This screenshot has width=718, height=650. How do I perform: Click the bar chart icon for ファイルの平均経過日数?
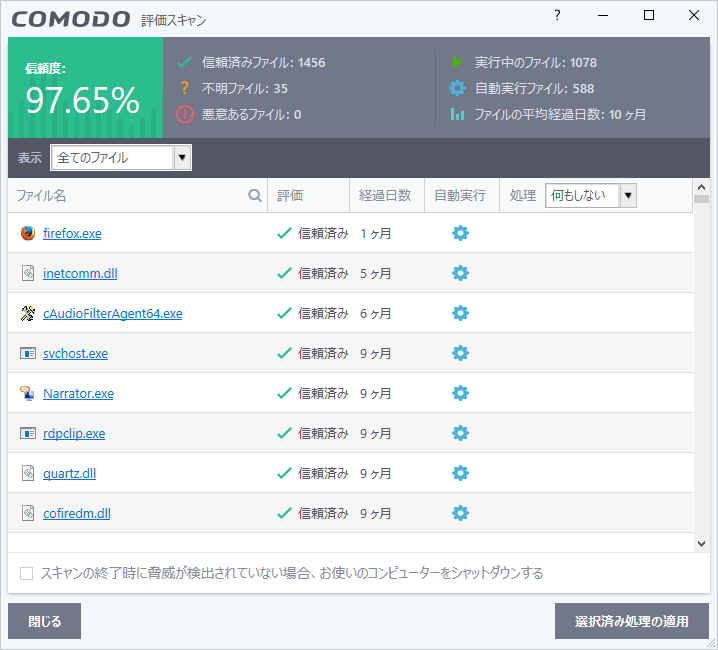point(457,114)
